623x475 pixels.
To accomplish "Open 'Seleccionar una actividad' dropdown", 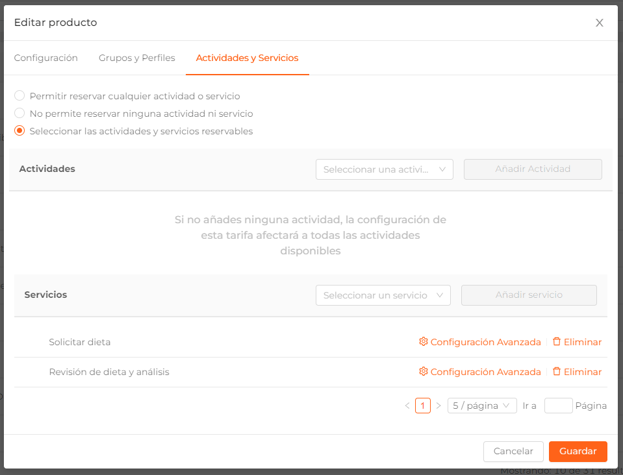I will tap(384, 170).
